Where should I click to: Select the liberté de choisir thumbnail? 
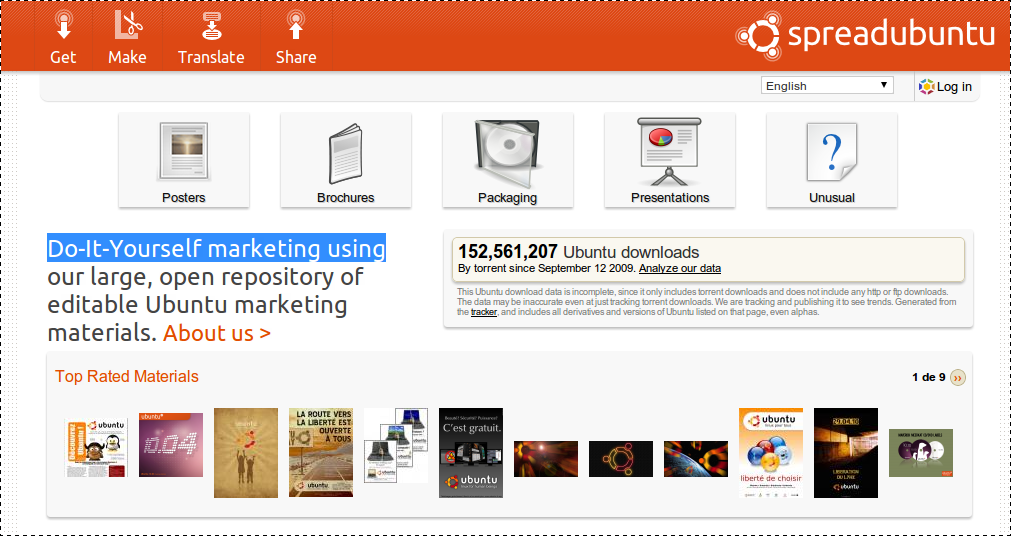pyautogui.click(x=771, y=452)
